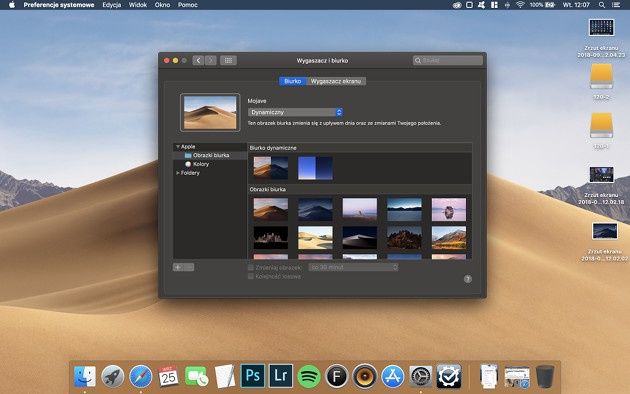This screenshot has height=394, width=630.
Task: Select Mojave dynamic desktop thumbnail
Action: coord(271,168)
